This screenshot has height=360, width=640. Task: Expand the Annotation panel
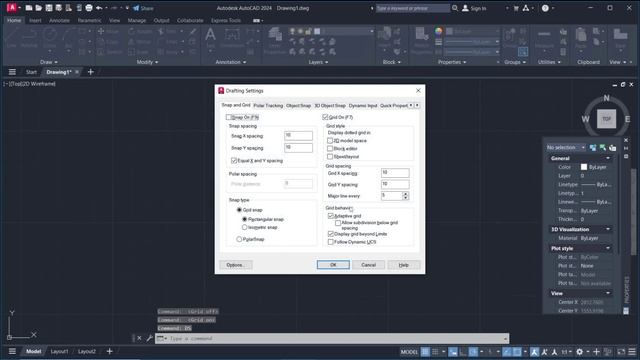[231, 62]
